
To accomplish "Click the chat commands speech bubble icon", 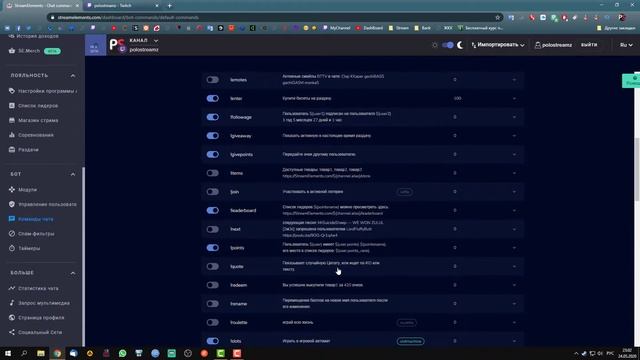I will pyautogui.click(x=12, y=219).
